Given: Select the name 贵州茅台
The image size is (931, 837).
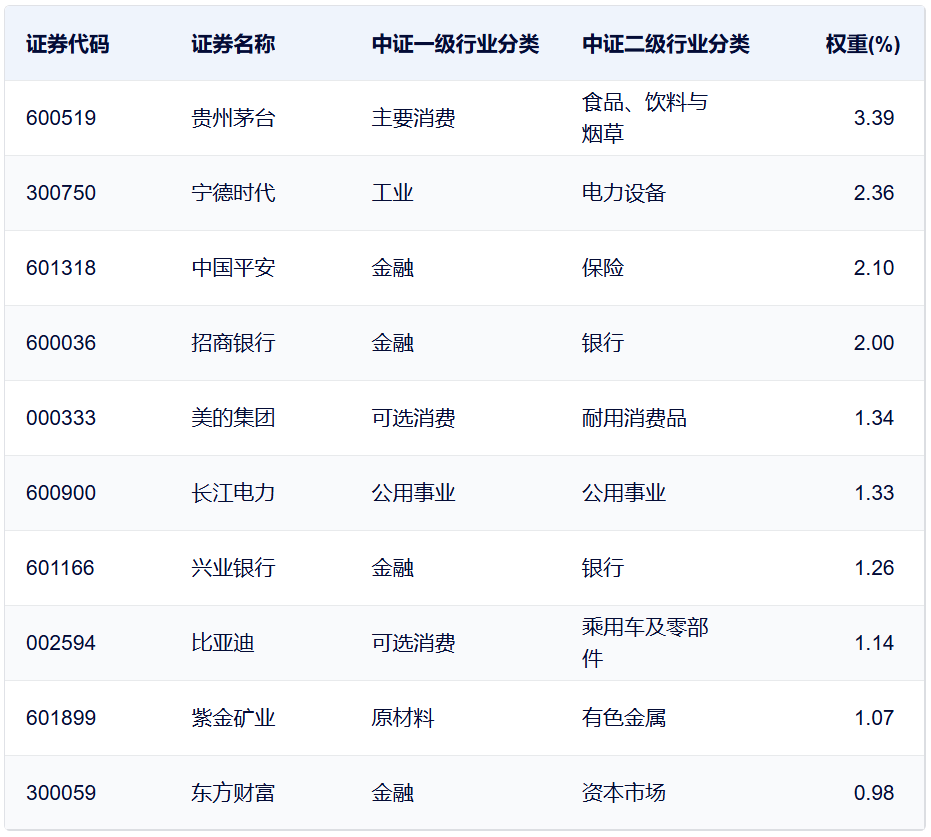Looking at the screenshot, I should [x=233, y=118].
